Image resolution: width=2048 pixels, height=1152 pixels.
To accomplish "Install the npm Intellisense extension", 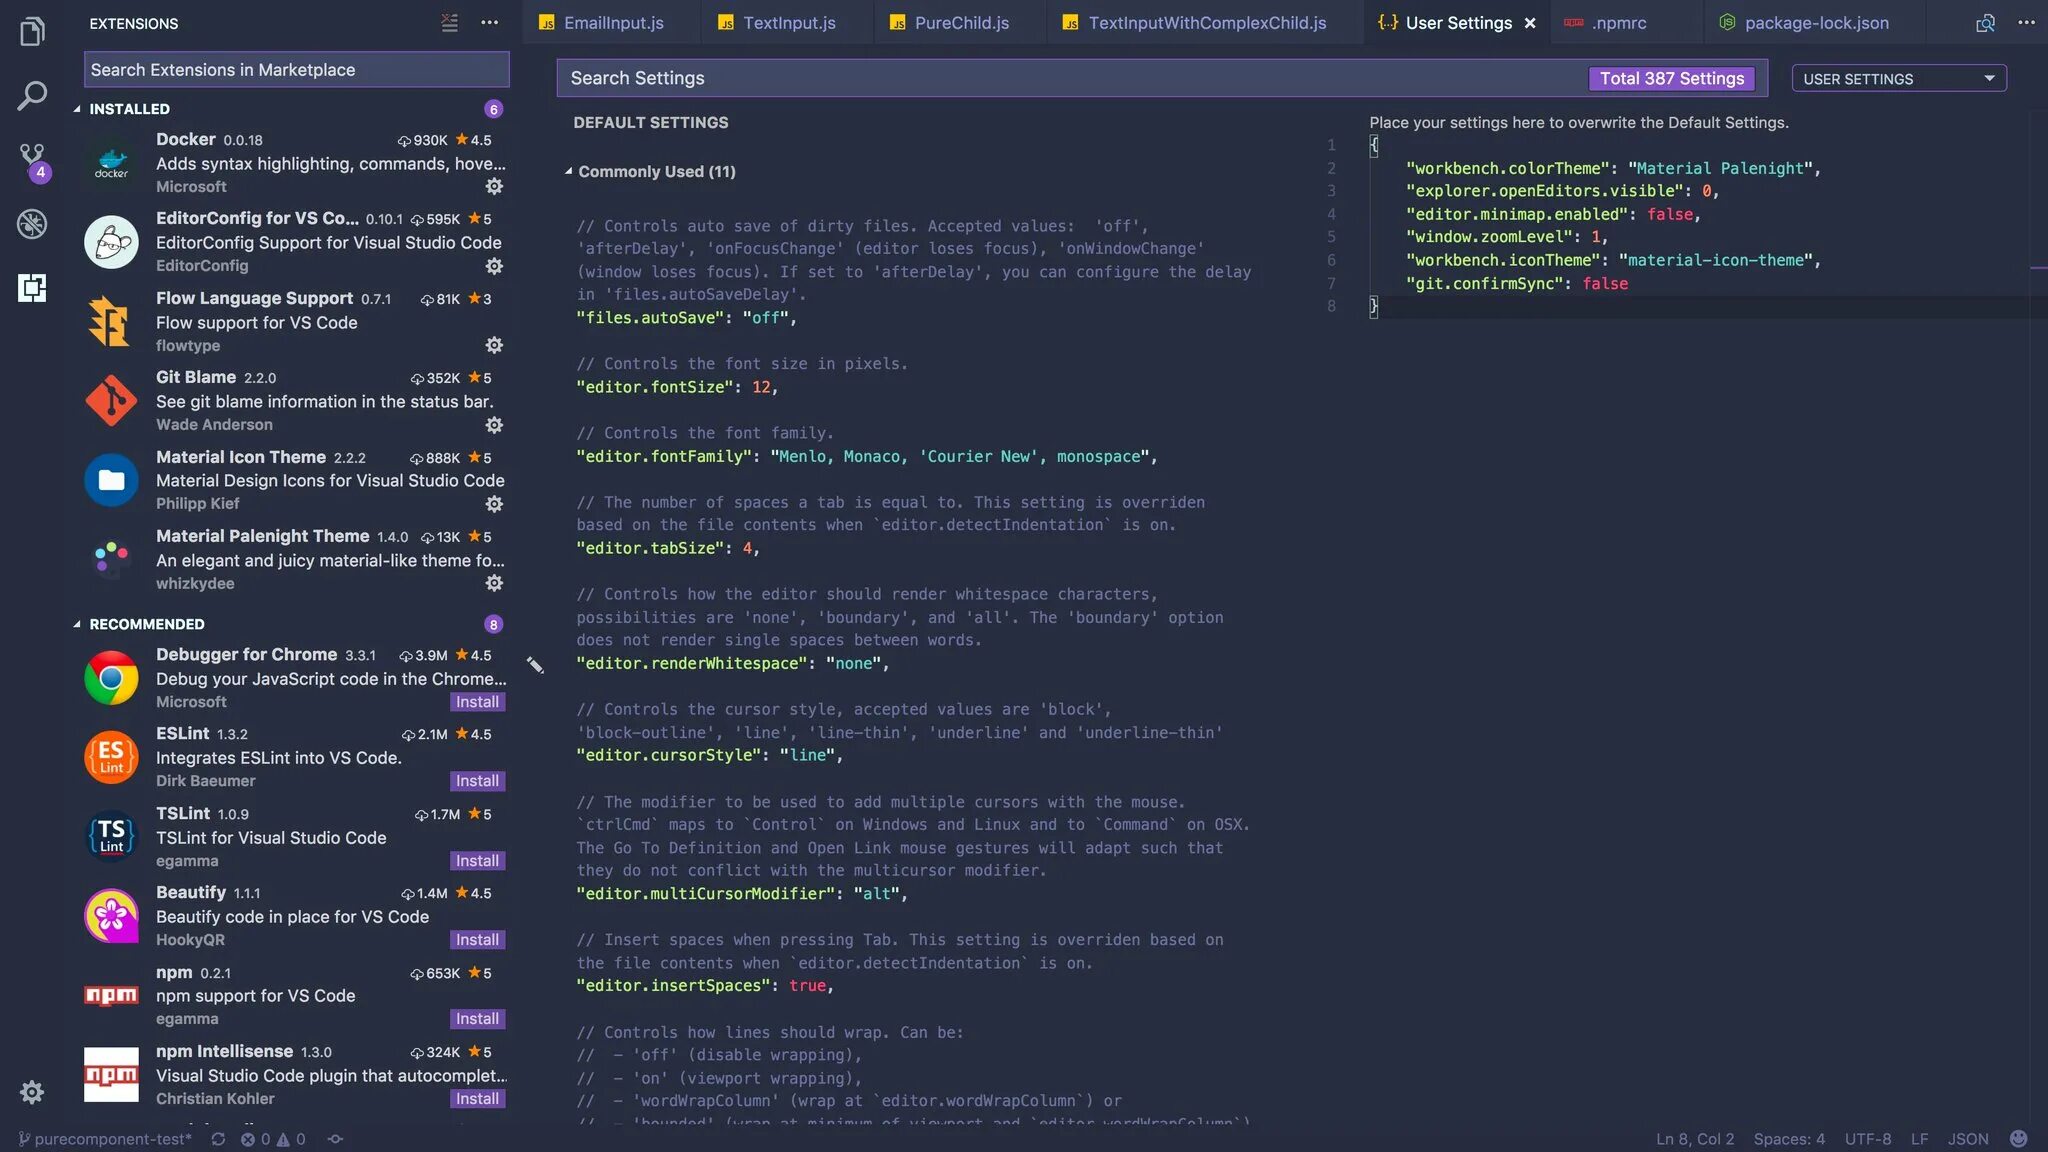I will coord(477,1099).
